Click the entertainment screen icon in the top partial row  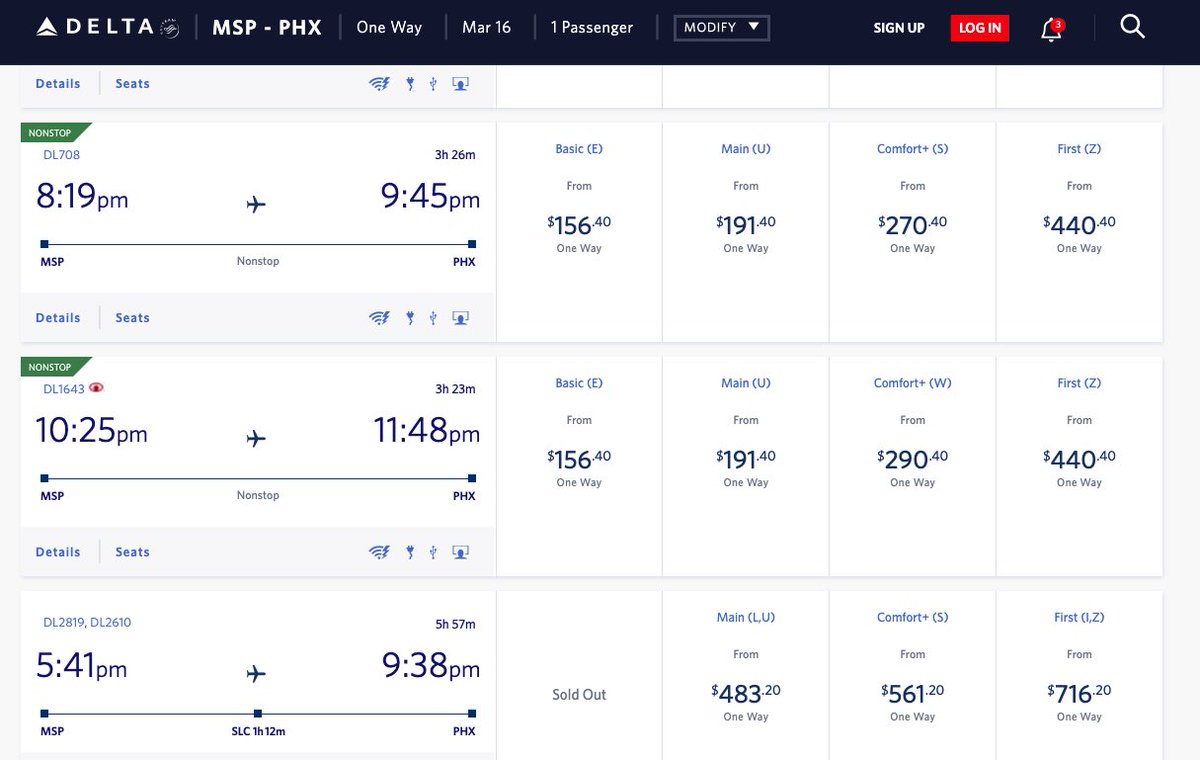(x=460, y=84)
